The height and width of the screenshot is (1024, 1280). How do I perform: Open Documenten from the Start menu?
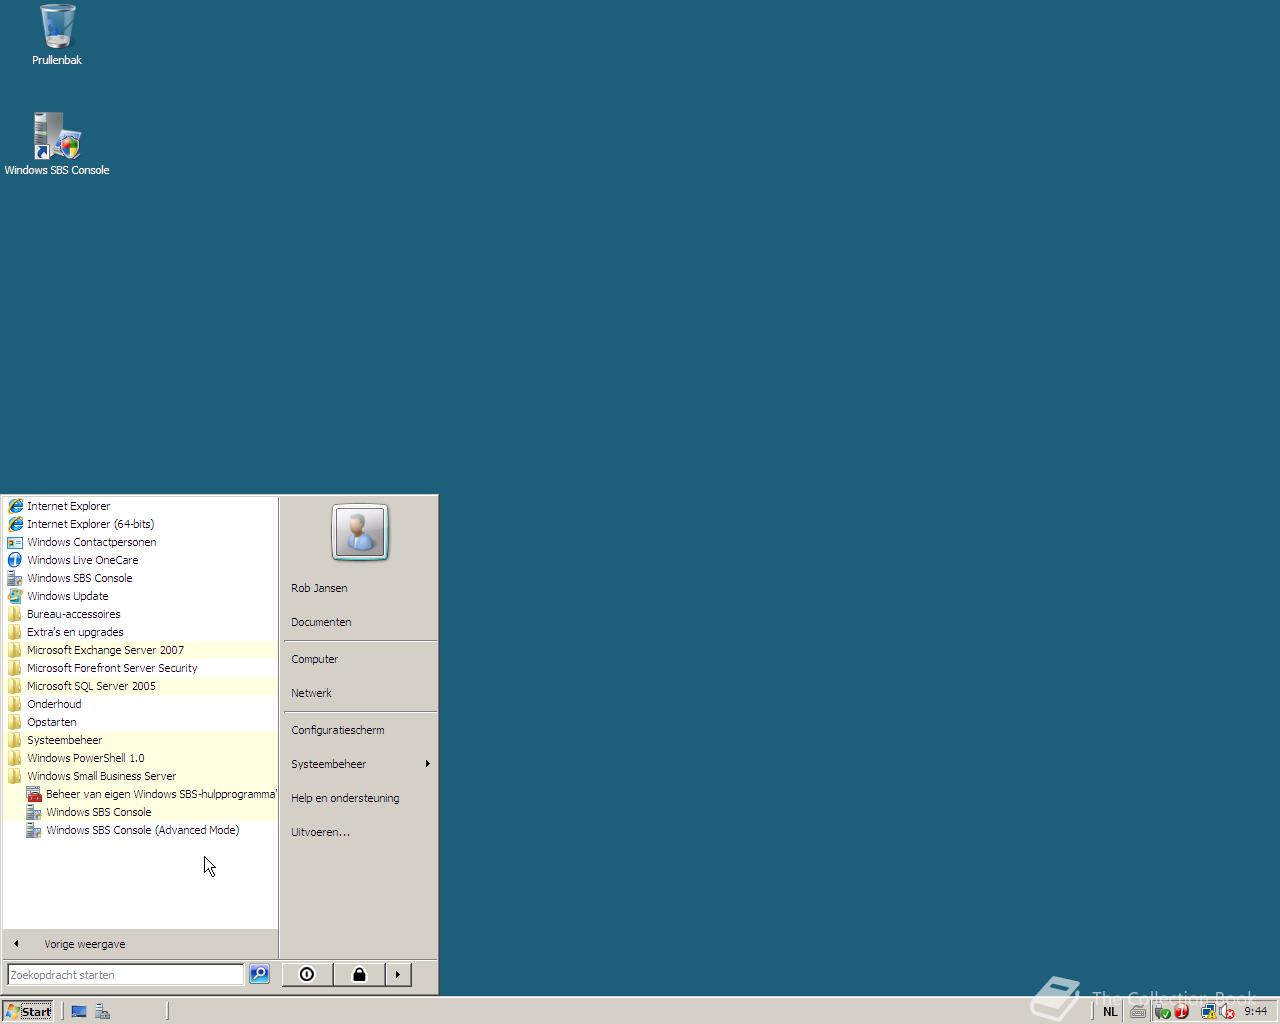coord(360,622)
